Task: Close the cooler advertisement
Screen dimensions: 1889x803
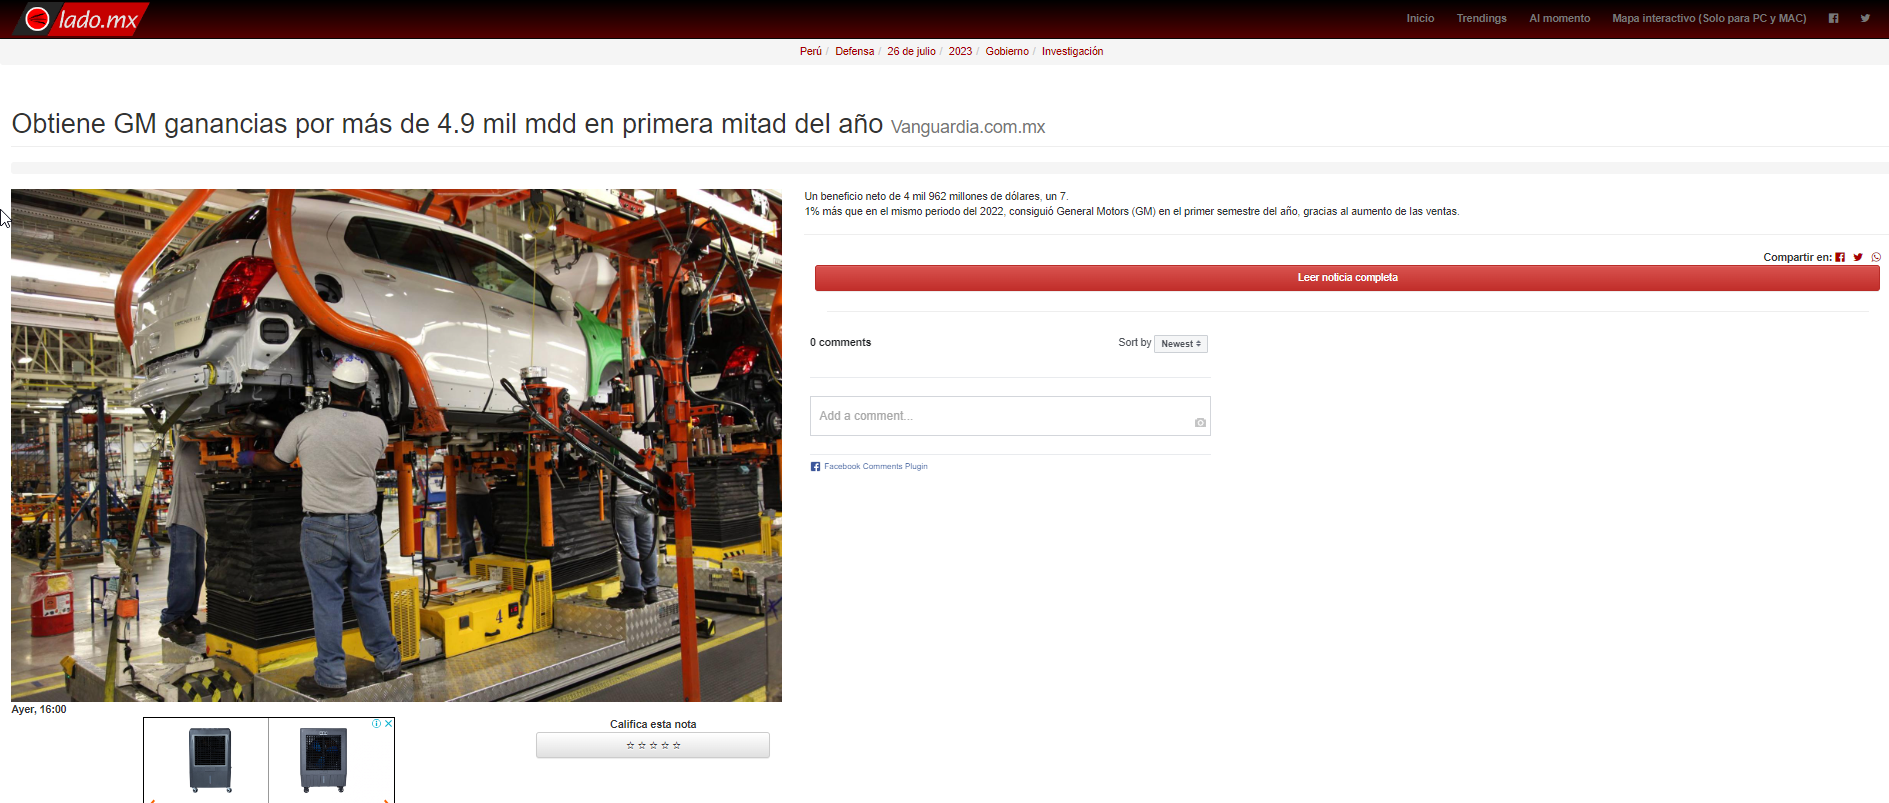Action: (389, 723)
